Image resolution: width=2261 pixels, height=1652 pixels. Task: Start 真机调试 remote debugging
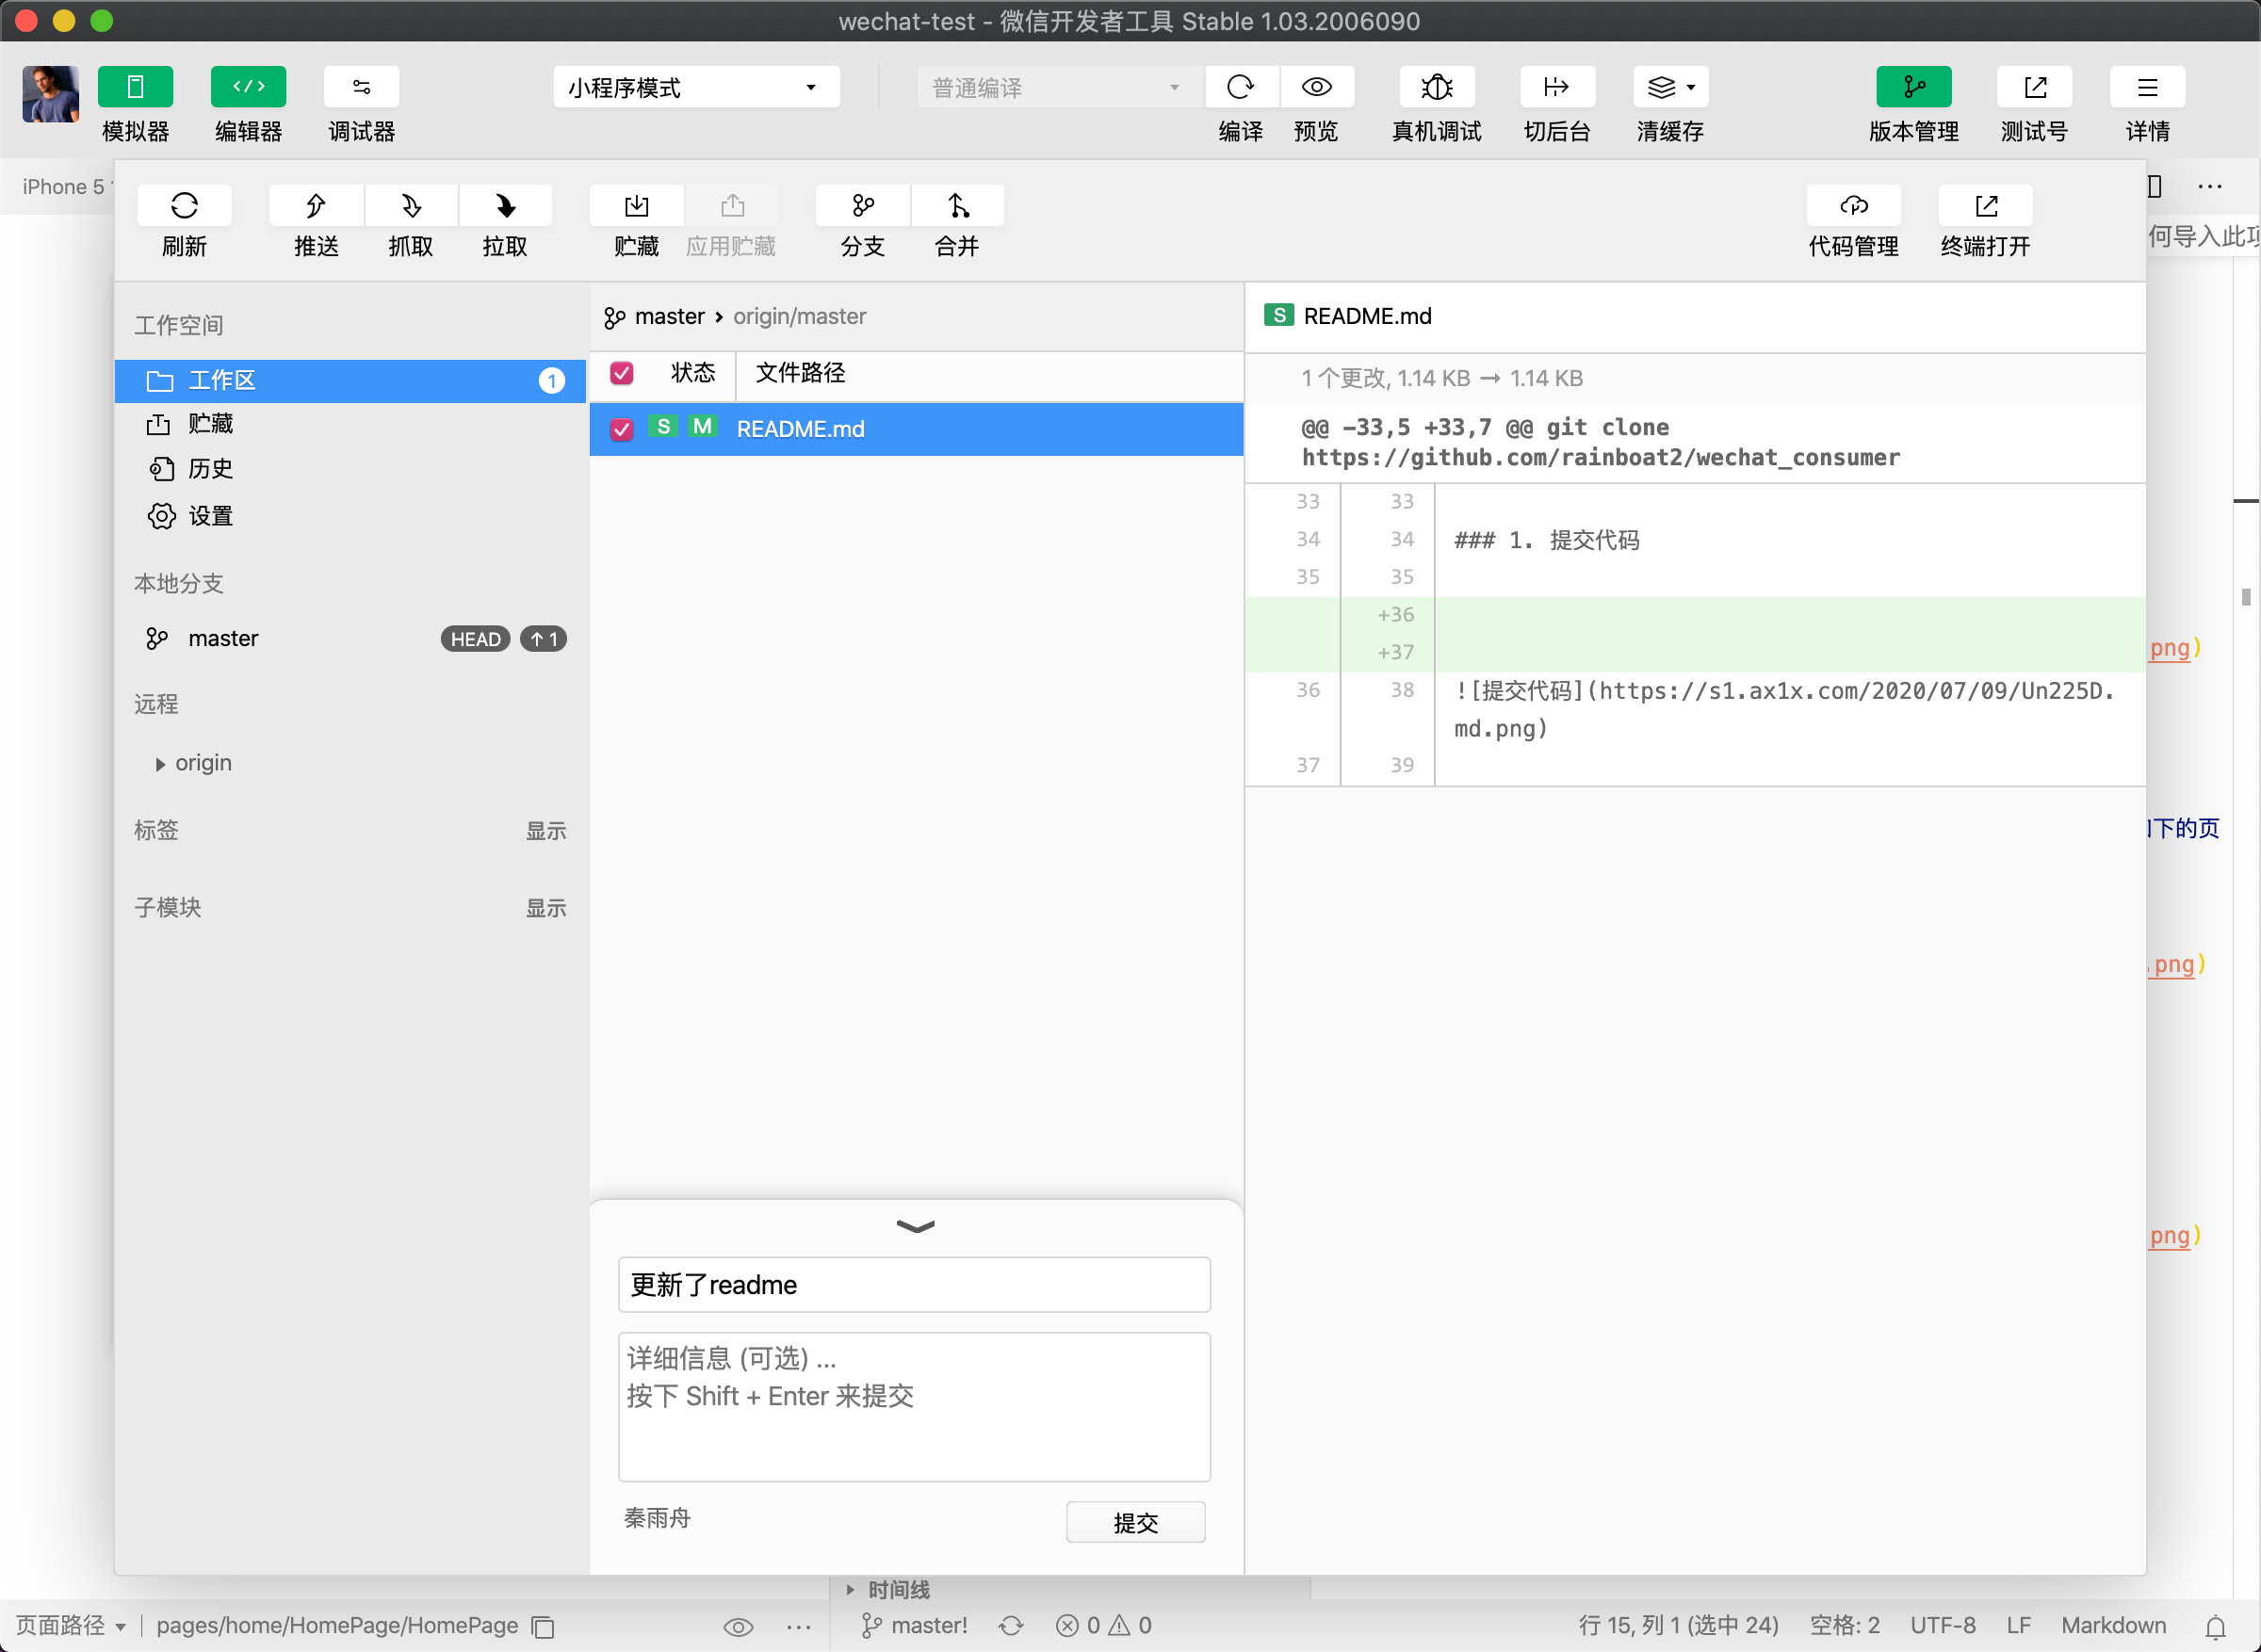coord(1437,87)
